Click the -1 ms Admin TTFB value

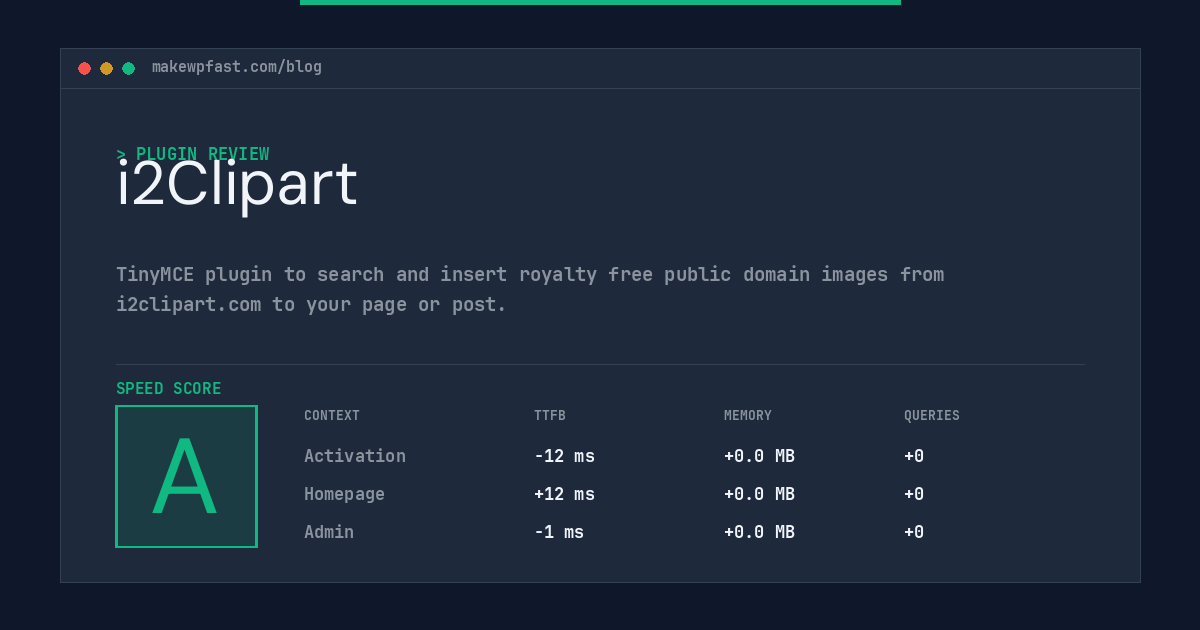[x=559, y=532]
